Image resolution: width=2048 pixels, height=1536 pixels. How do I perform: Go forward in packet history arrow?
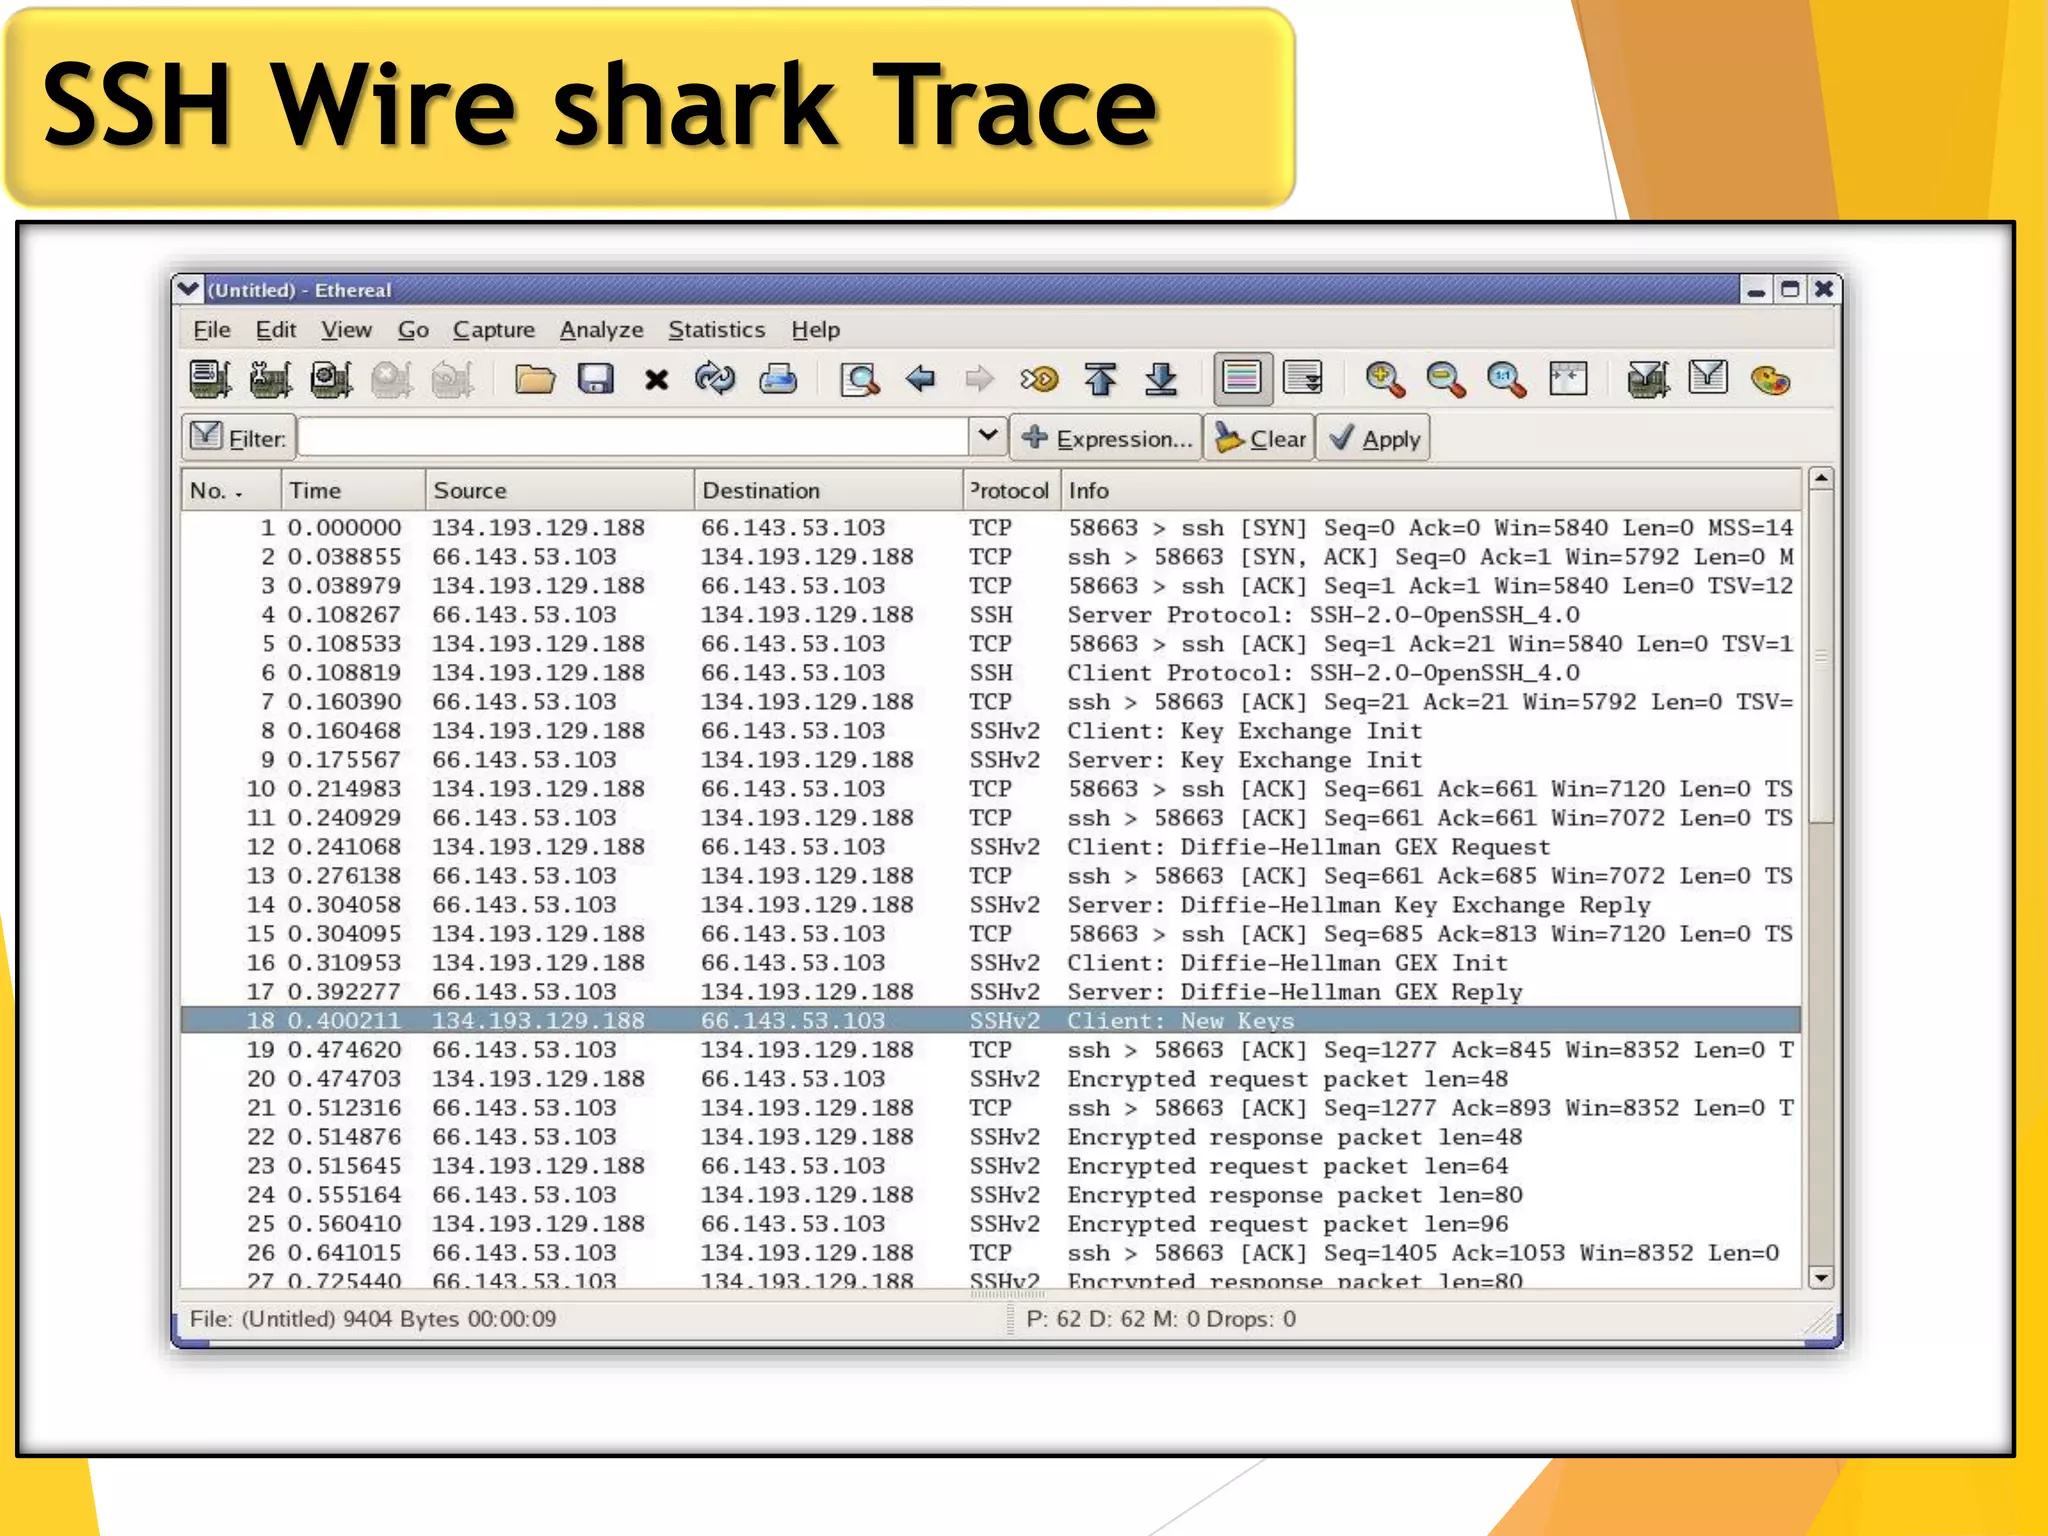[x=980, y=379]
